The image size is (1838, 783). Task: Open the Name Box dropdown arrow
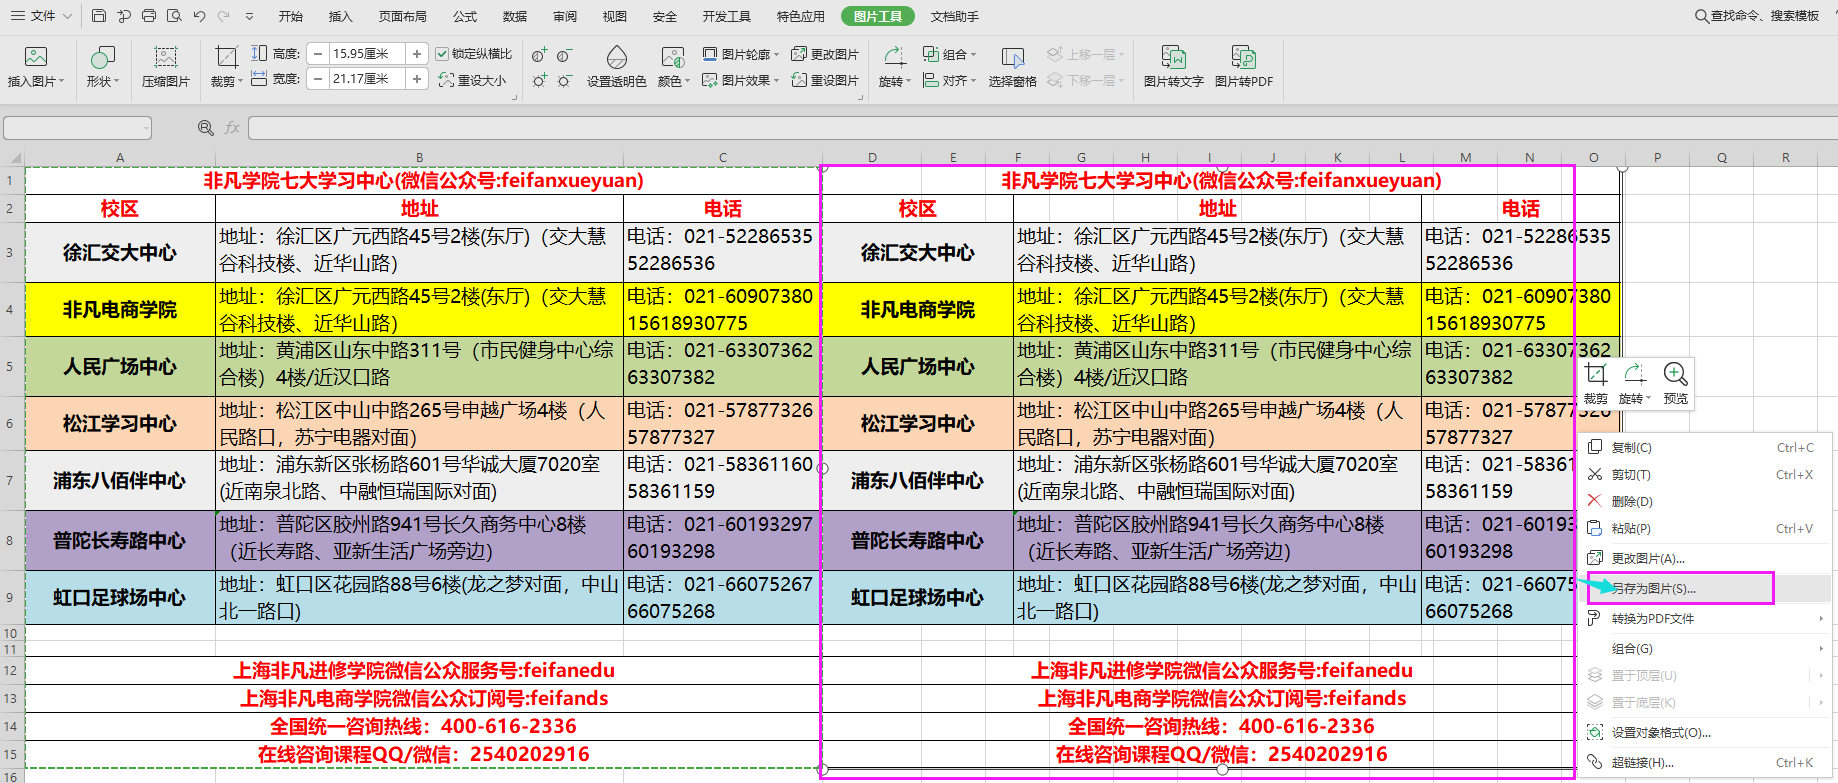[x=146, y=128]
